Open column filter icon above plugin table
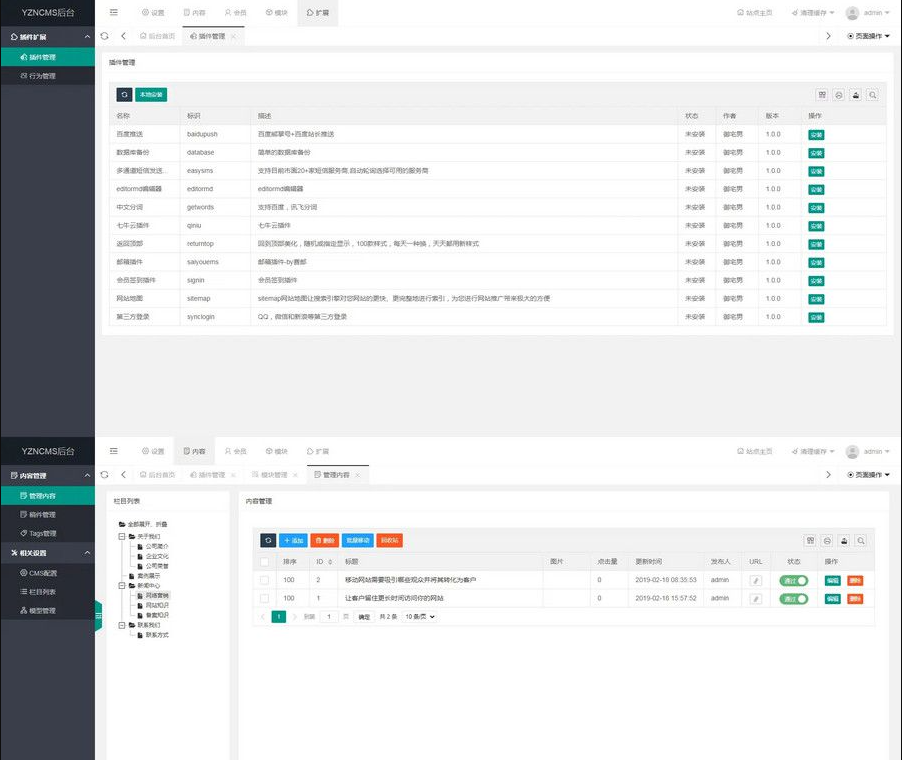902x760 pixels. point(822,95)
